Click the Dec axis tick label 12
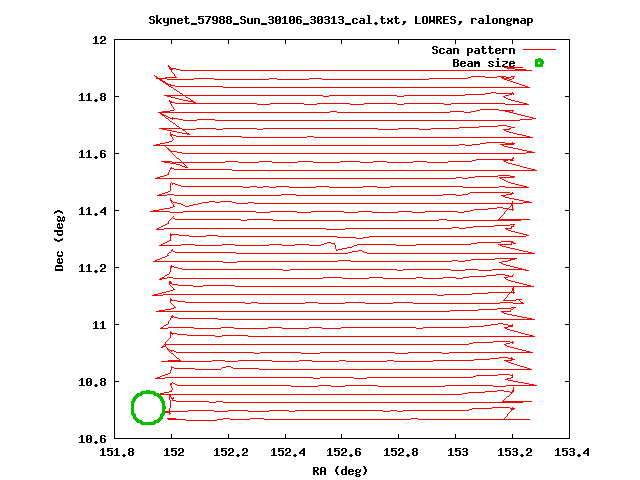Viewport: 640px width, 480px height. [99, 40]
